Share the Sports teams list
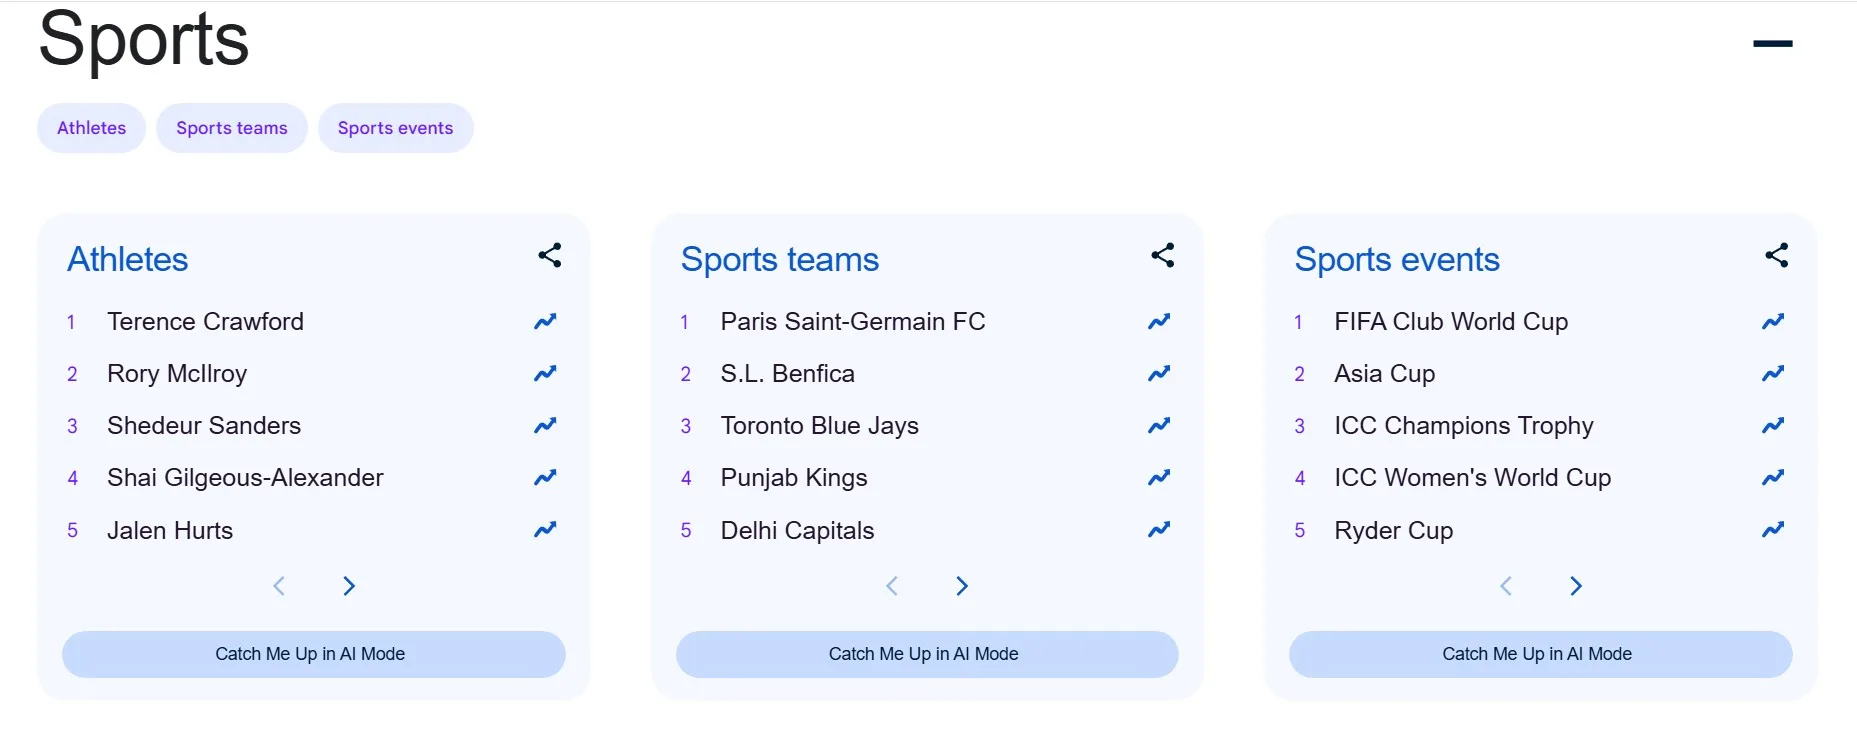The width and height of the screenshot is (1857, 736). tap(1163, 255)
